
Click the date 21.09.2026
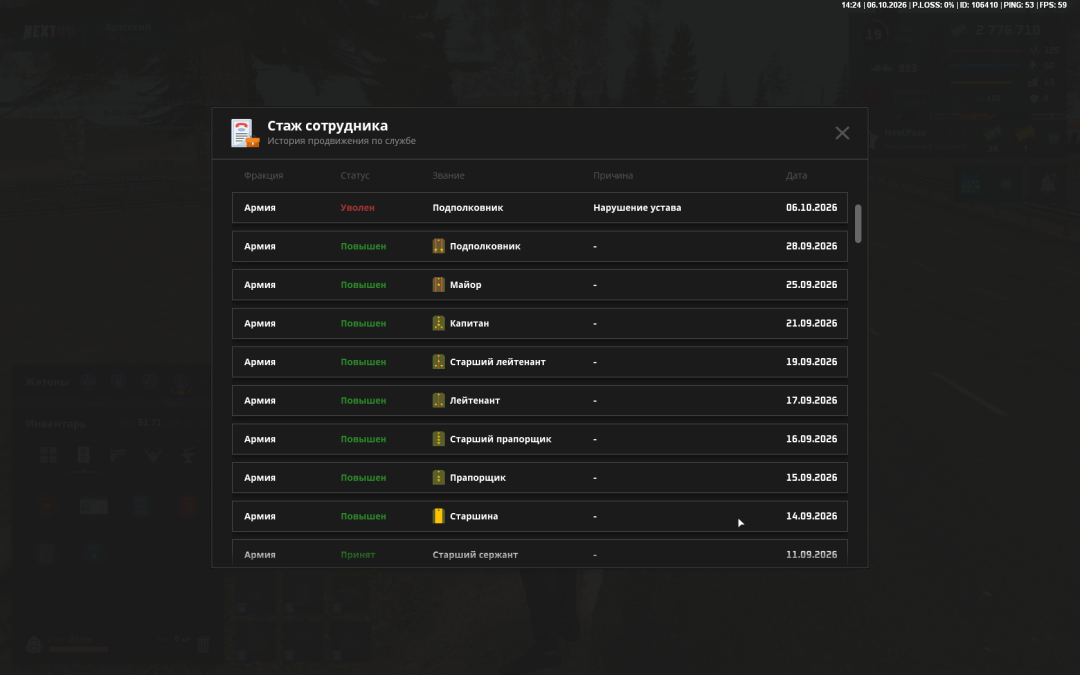(x=811, y=323)
